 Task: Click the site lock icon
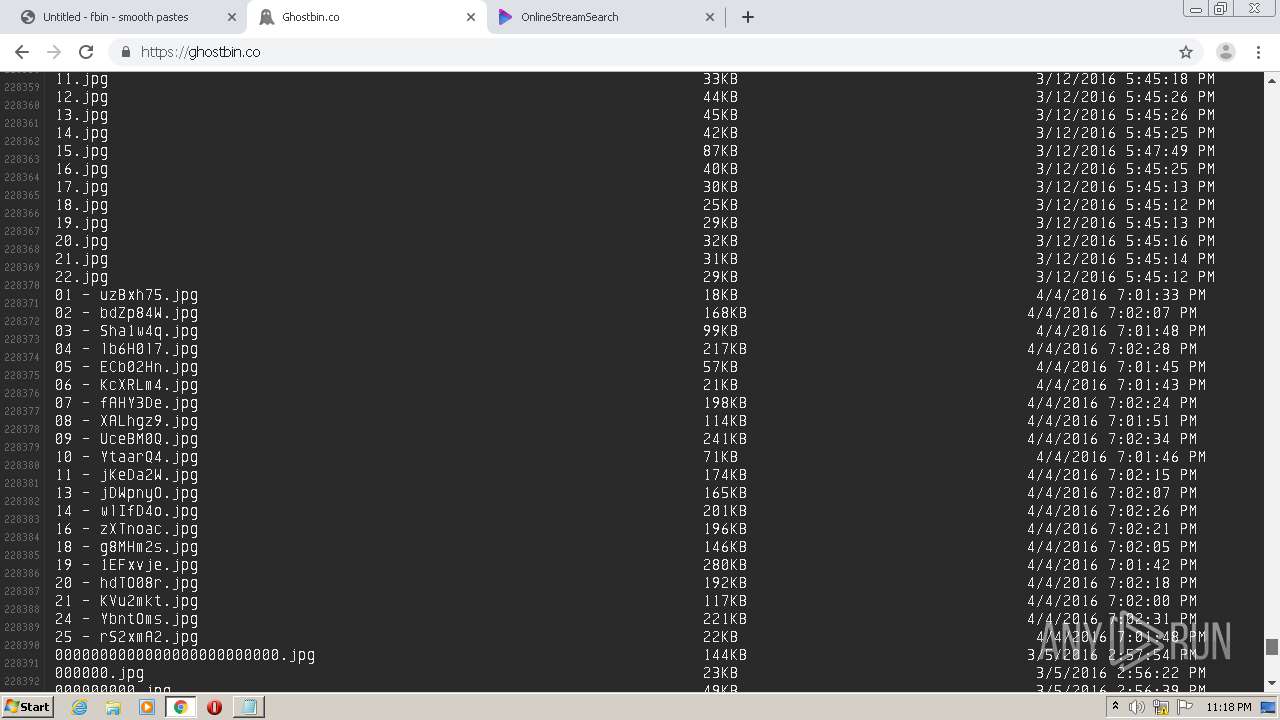click(126, 52)
